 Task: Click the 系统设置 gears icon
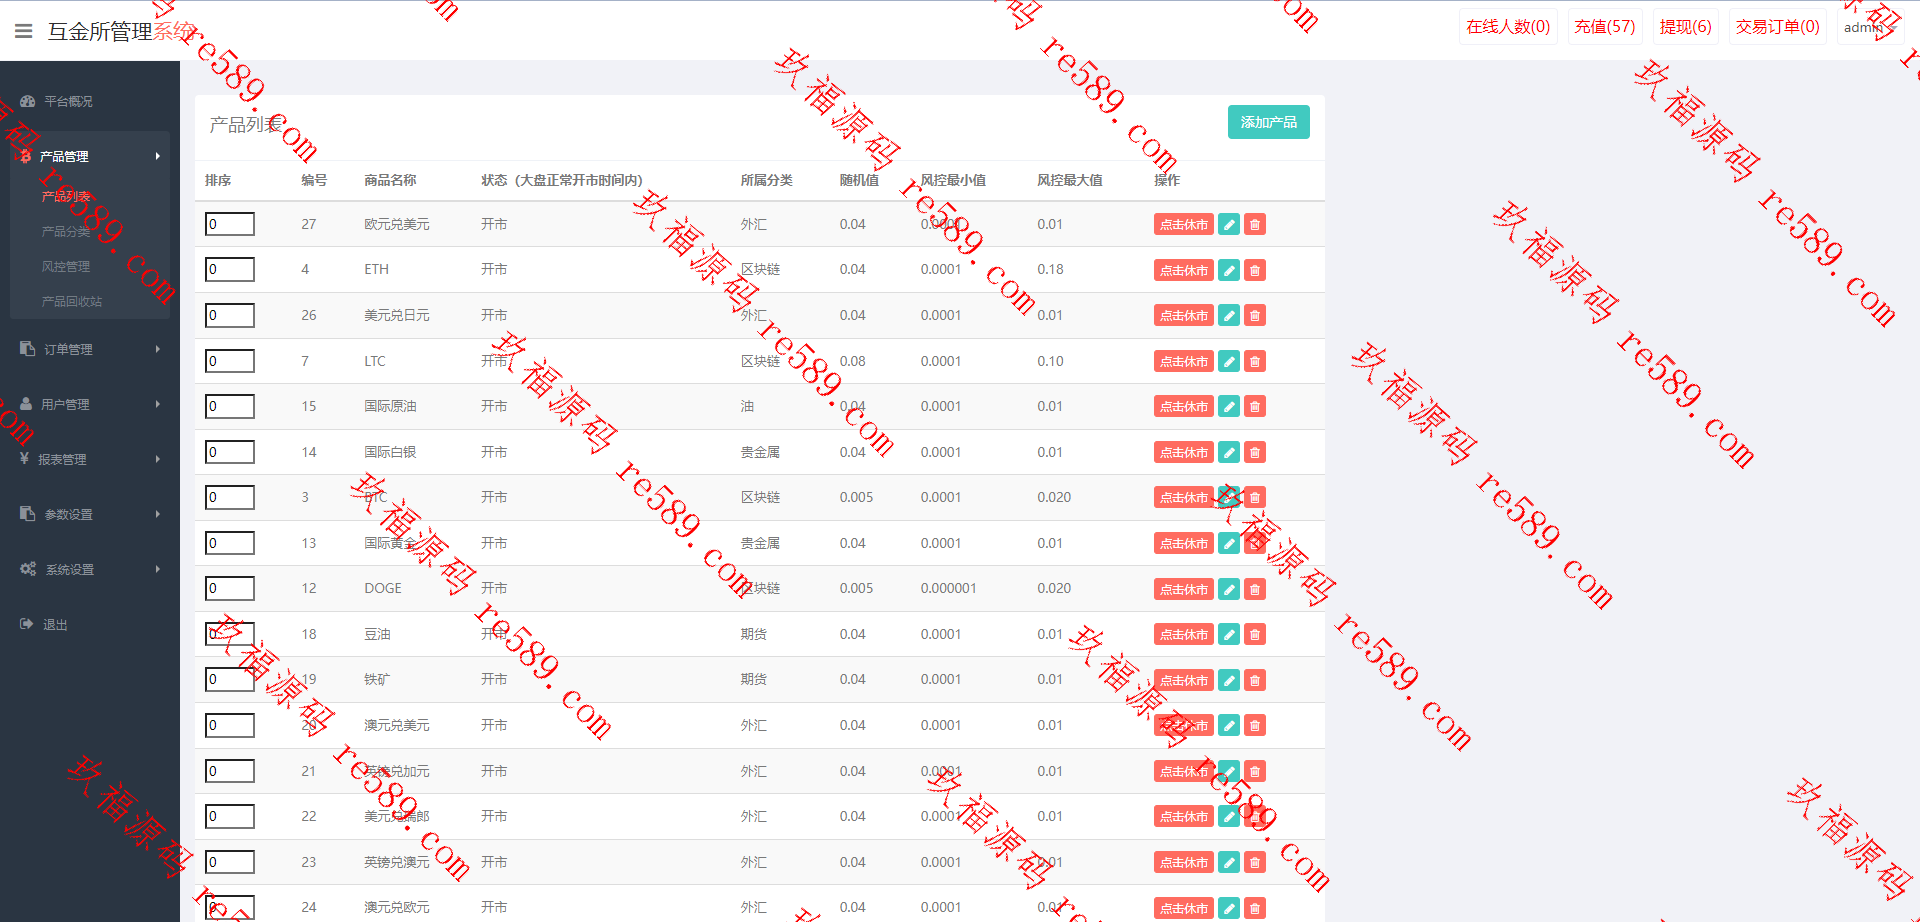pos(28,569)
